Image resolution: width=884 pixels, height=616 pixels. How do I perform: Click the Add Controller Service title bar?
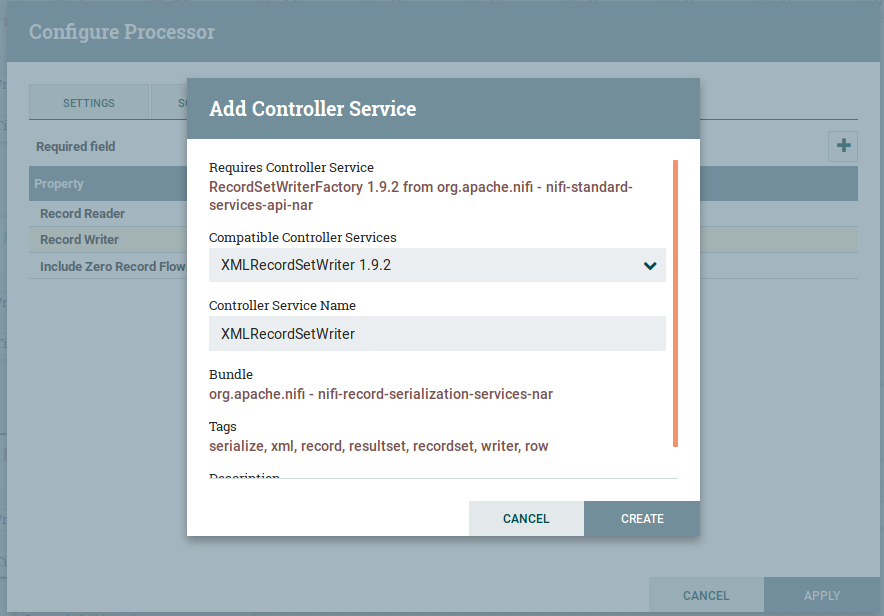click(x=442, y=109)
